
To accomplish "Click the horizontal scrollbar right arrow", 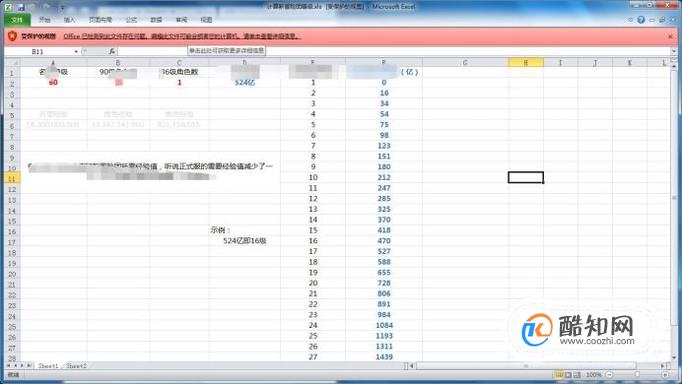I will (662, 366).
